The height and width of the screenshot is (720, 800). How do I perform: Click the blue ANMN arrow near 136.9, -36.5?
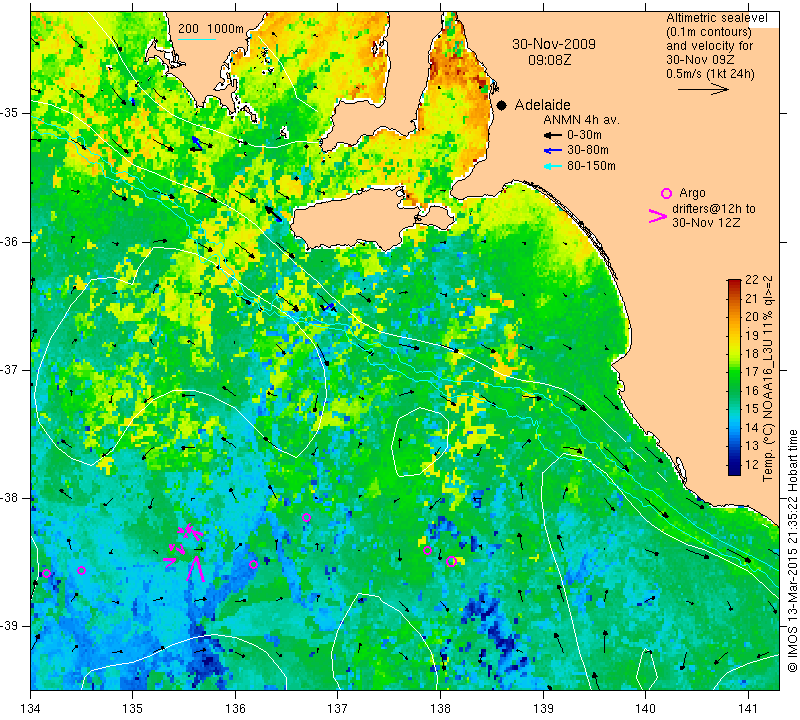329,307
